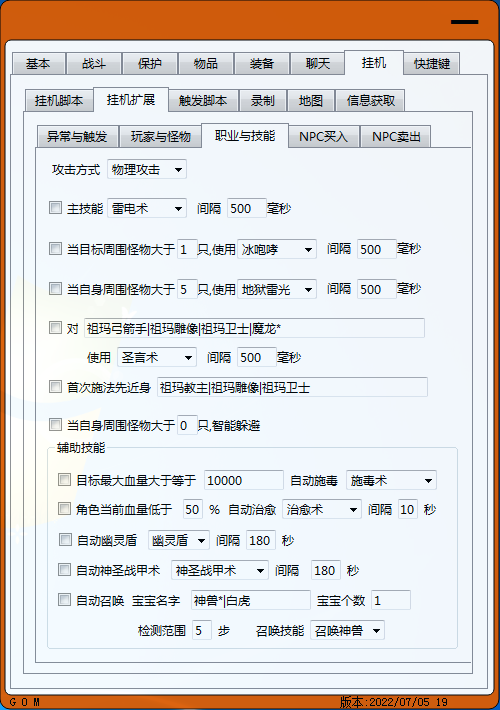Image resolution: width=500 pixels, height=710 pixels.
Task: Click the 冰咆哮 间隔 500 field
Action: pos(377,249)
